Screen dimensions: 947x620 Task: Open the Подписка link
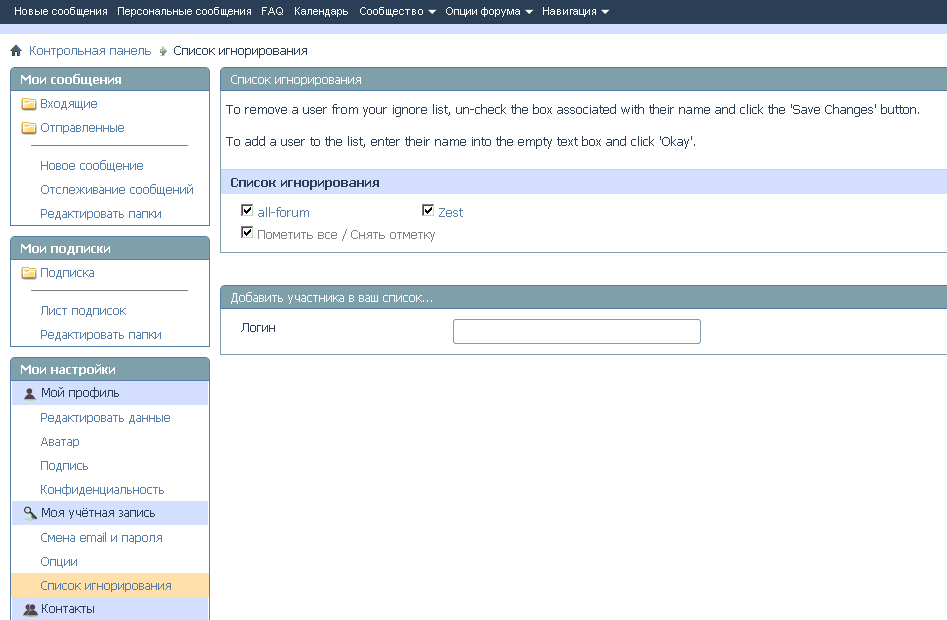67,273
